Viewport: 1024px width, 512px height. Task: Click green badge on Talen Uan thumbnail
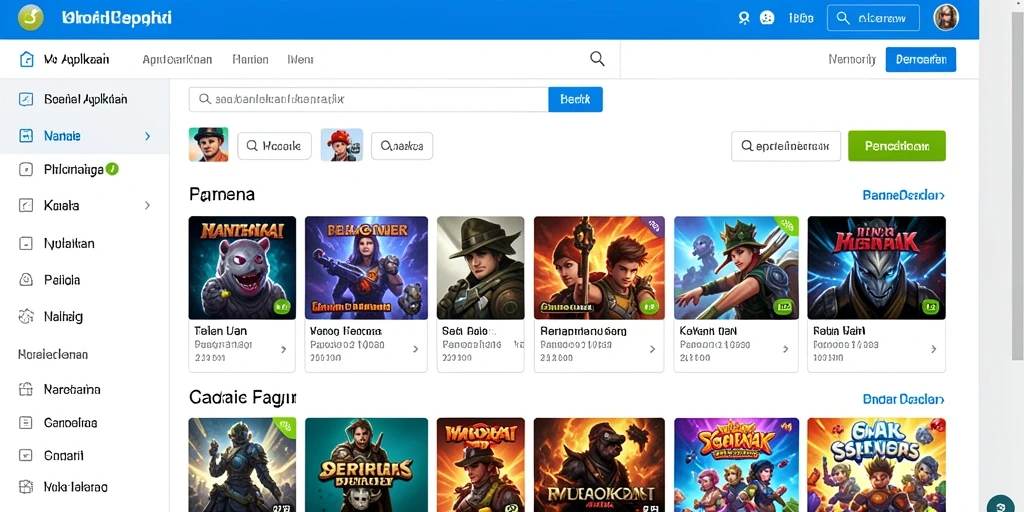(x=281, y=306)
